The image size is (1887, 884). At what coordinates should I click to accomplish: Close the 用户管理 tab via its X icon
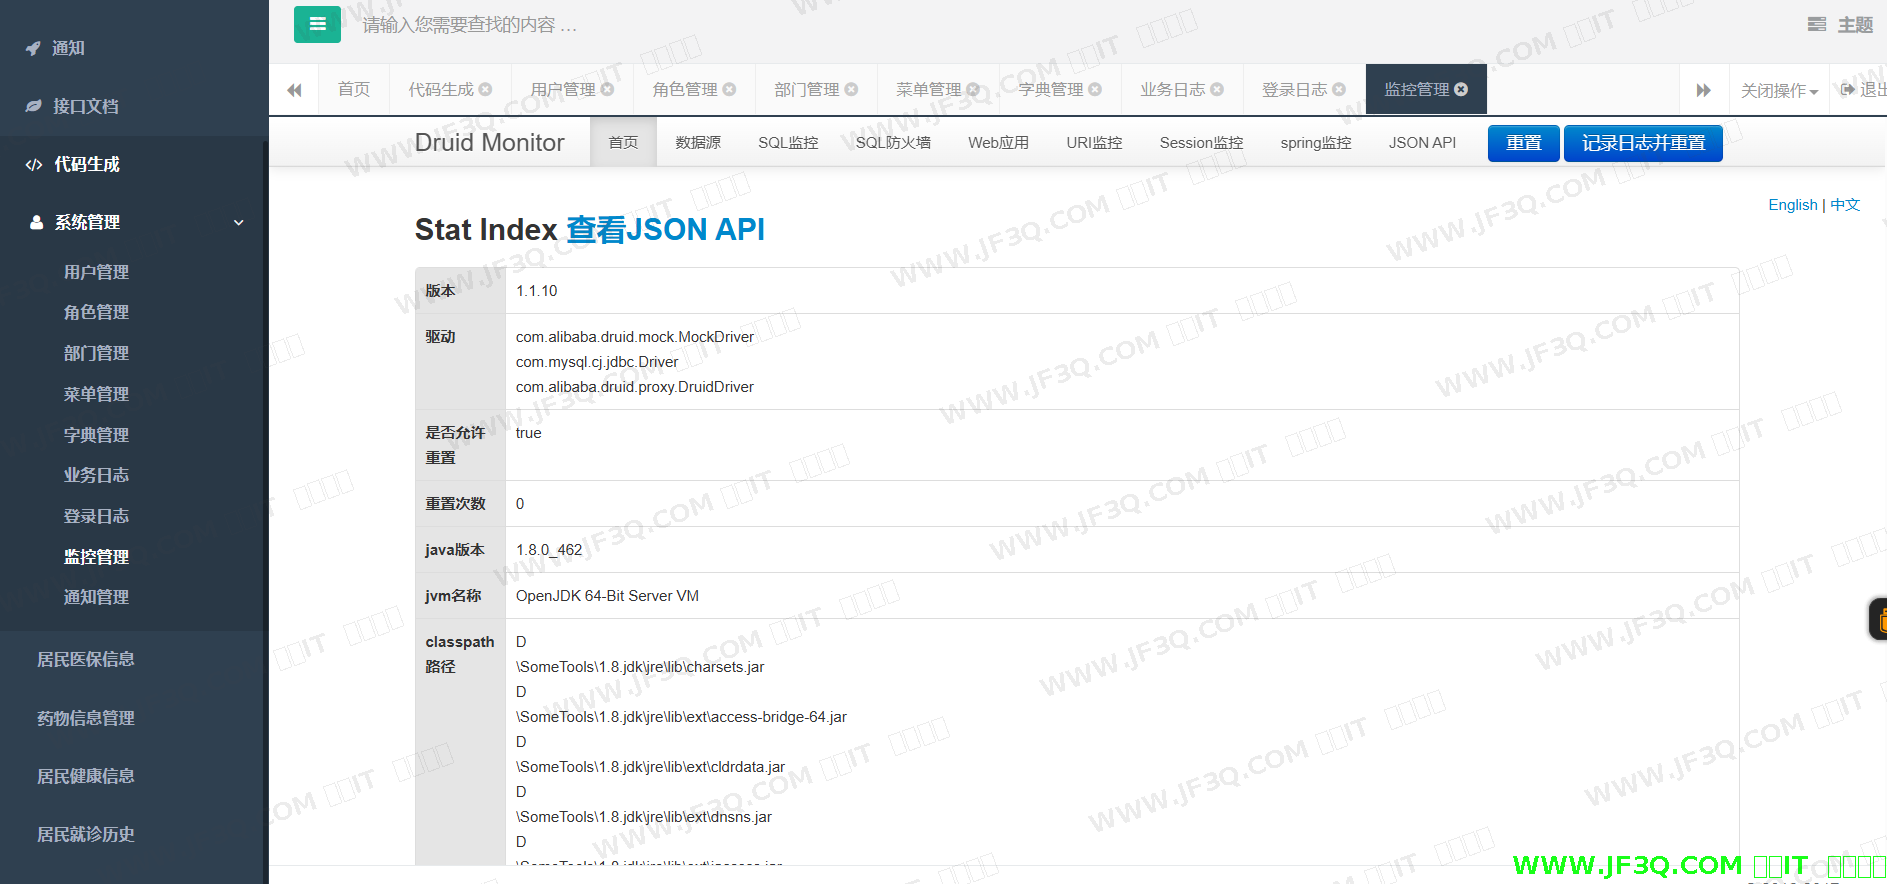608,89
